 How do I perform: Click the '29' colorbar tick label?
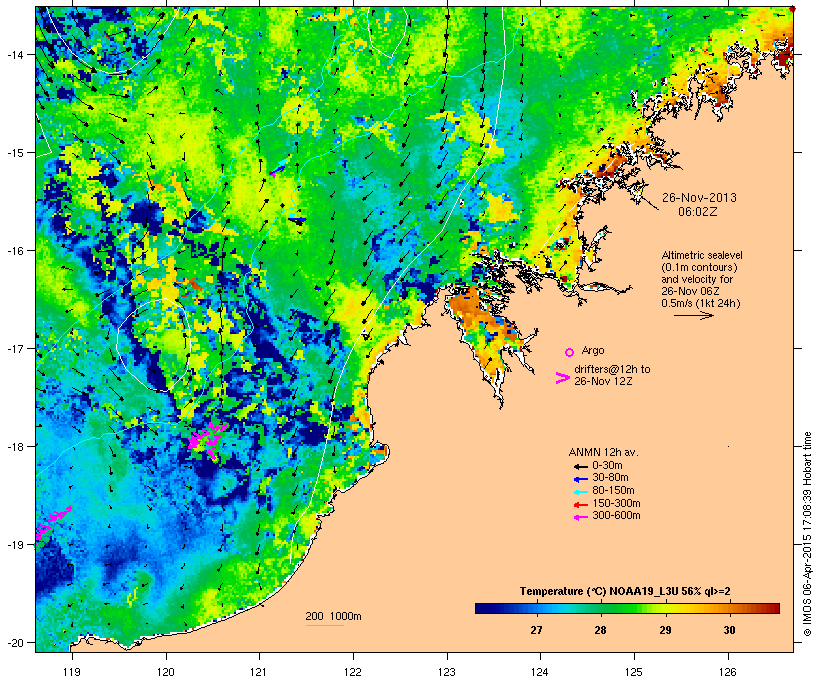pos(665,630)
